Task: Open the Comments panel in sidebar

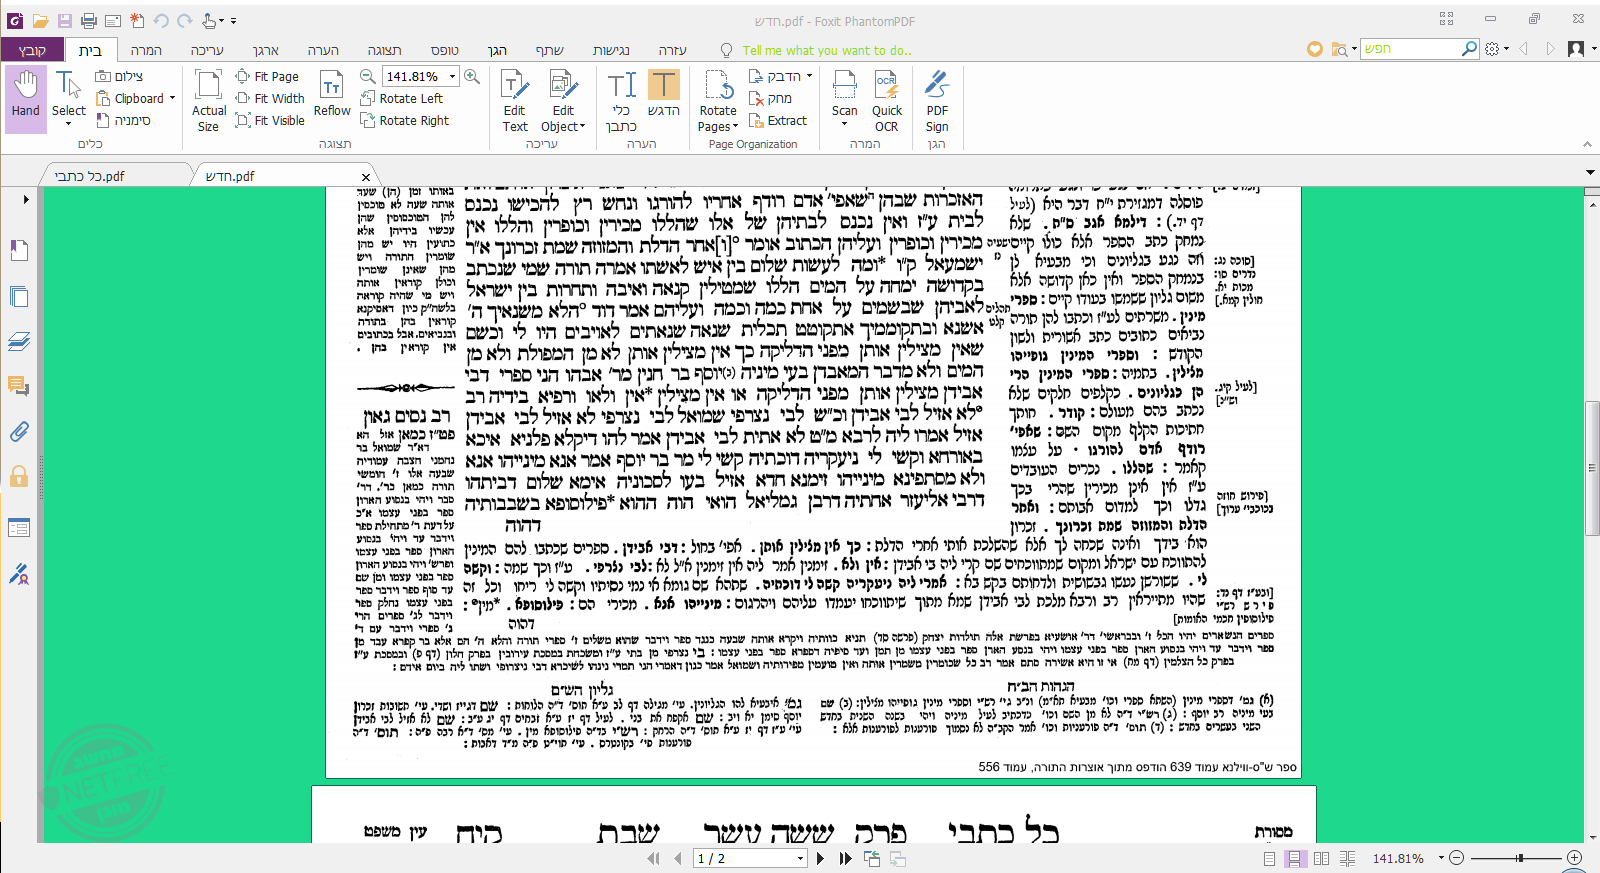Action: (x=19, y=385)
